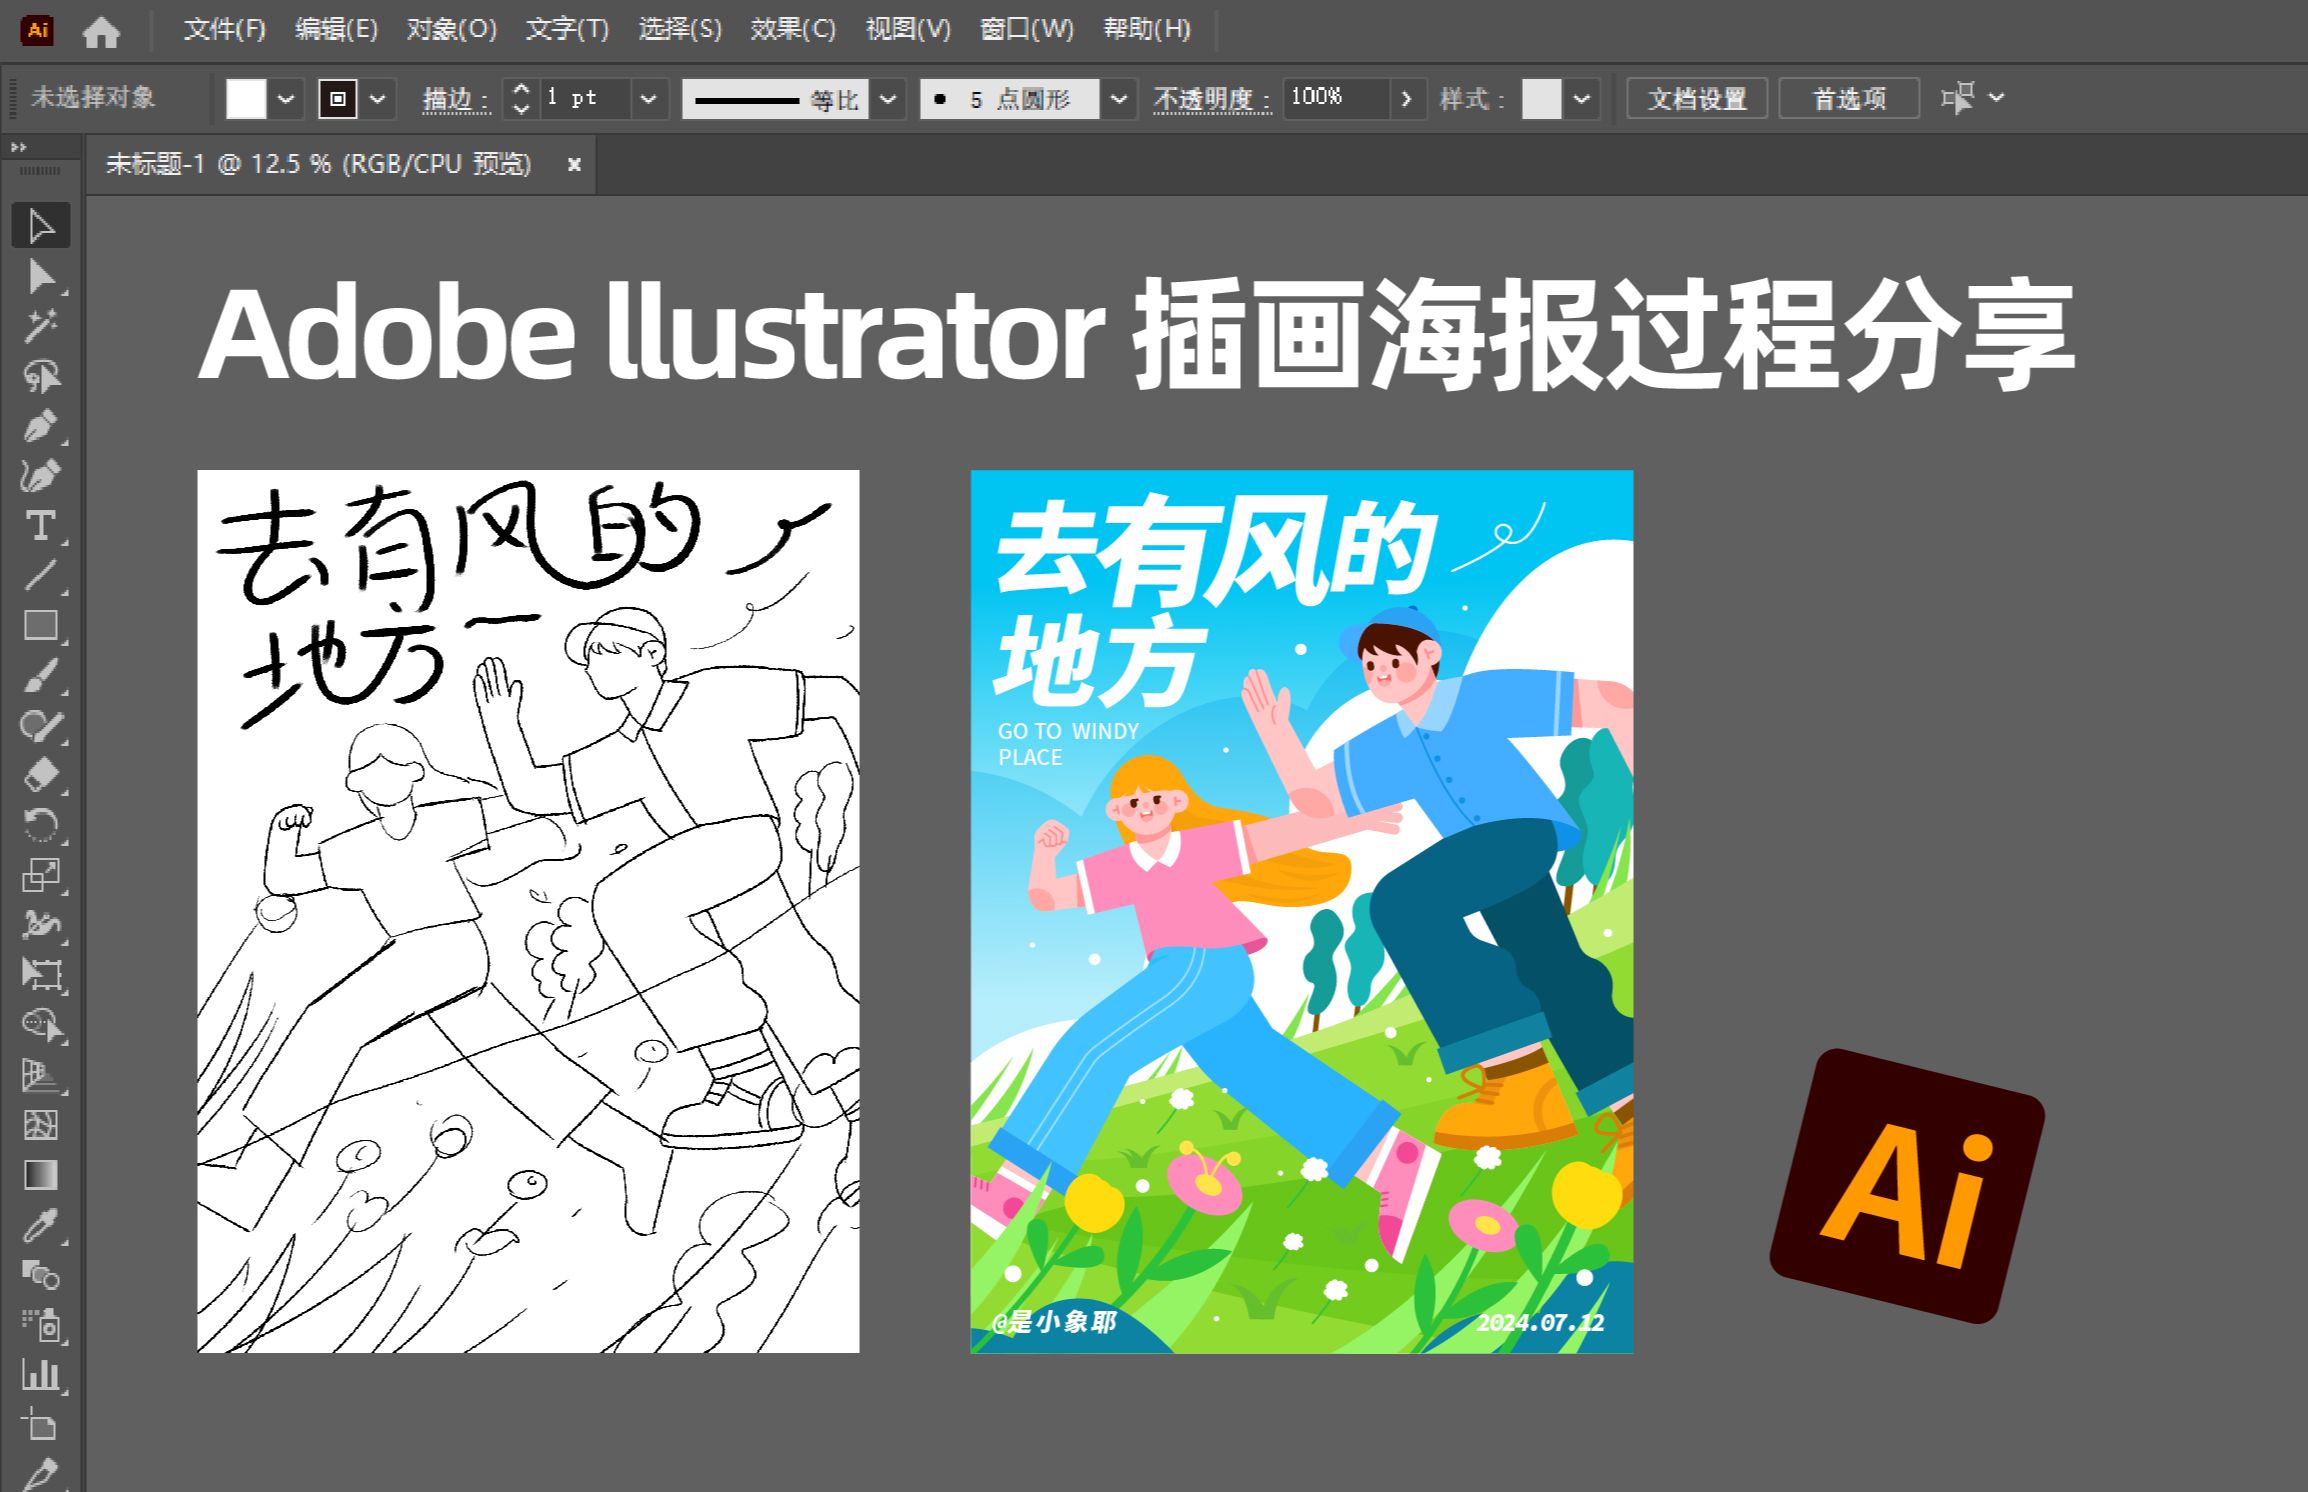Open the align-to-selection options icon
Screen dimensions: 2308x1492
coord(1957,98)
